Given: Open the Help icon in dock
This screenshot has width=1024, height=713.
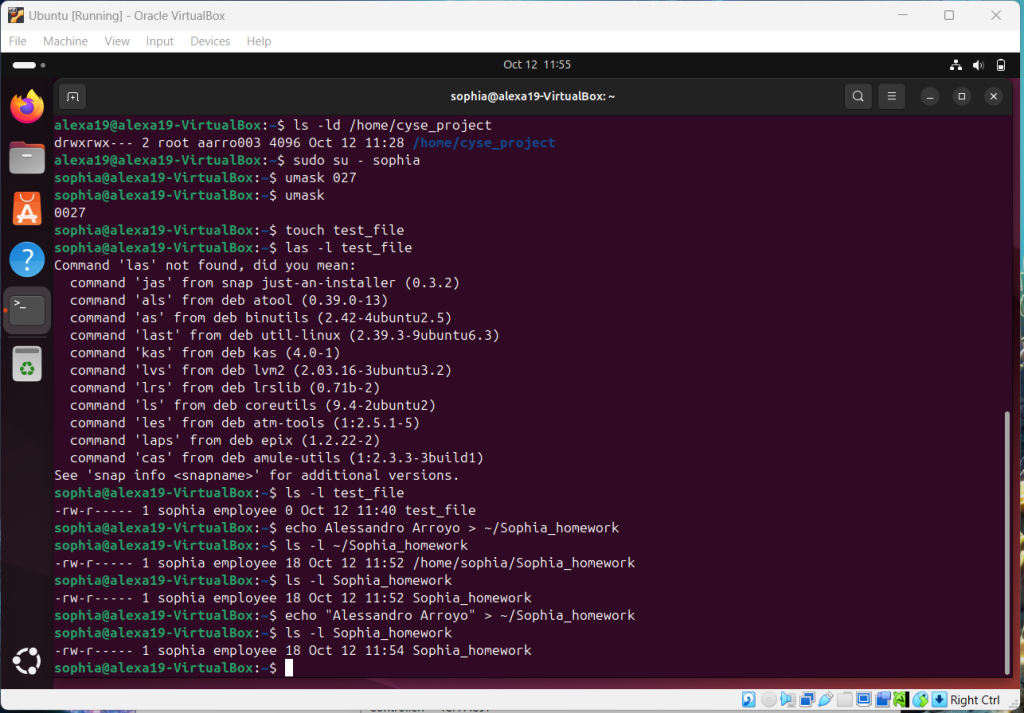Looking at the screenshot, I should (x=27, y=259).
